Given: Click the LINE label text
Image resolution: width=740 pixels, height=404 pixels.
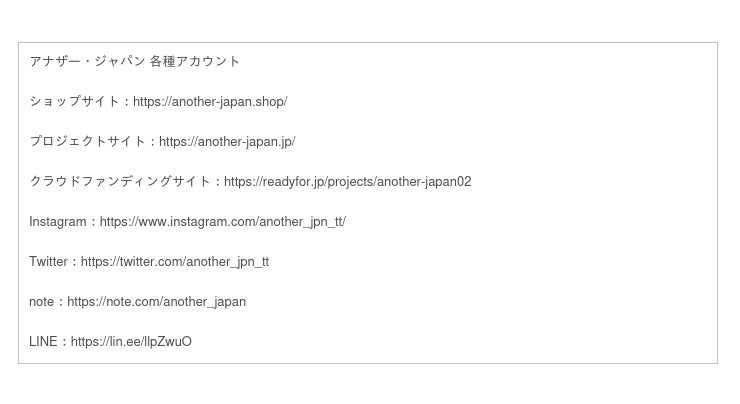Looking at the screenshot, I should (x=44, y=342).
